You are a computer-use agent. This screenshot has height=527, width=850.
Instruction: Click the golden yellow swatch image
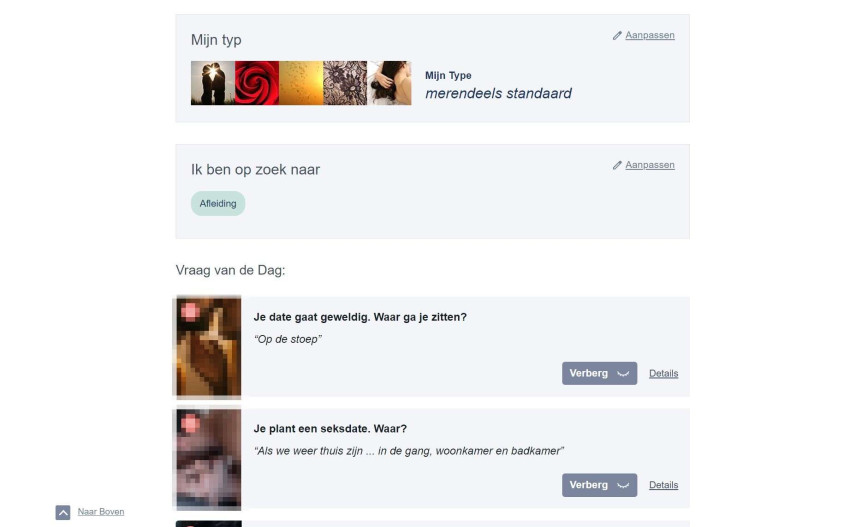tap(301, 83)
